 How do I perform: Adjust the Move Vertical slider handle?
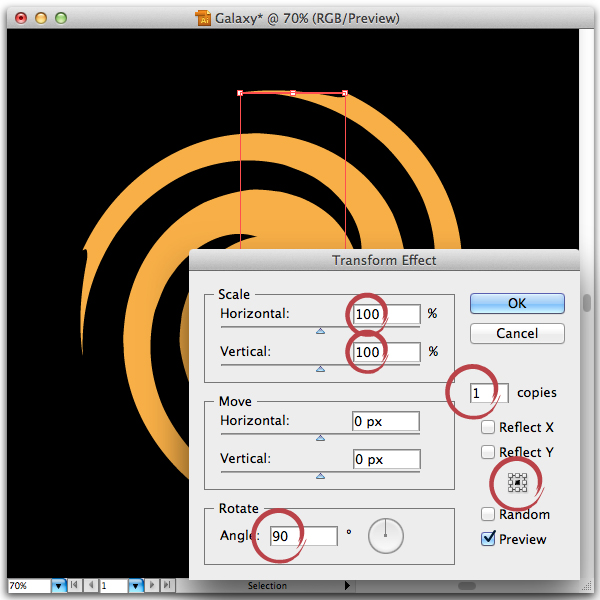coord(321,476)
